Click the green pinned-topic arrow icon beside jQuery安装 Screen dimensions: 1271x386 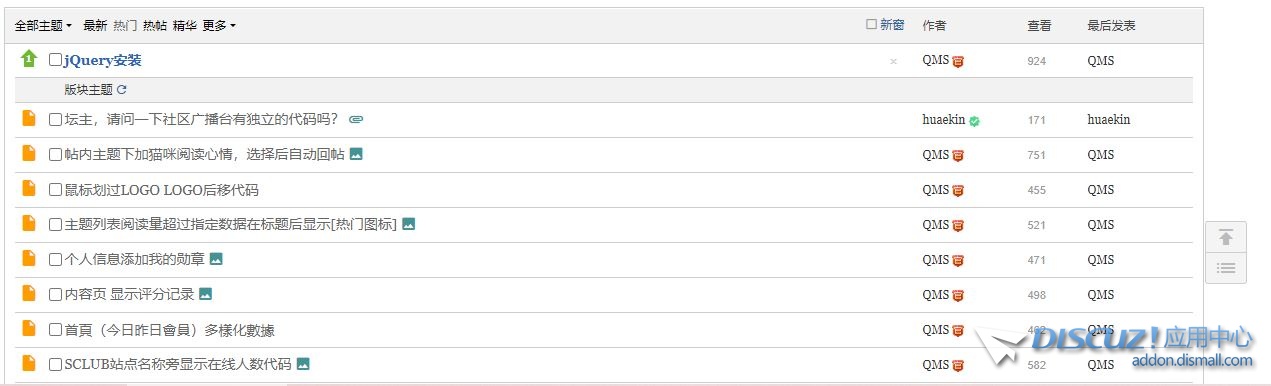(x=29, y=59)
